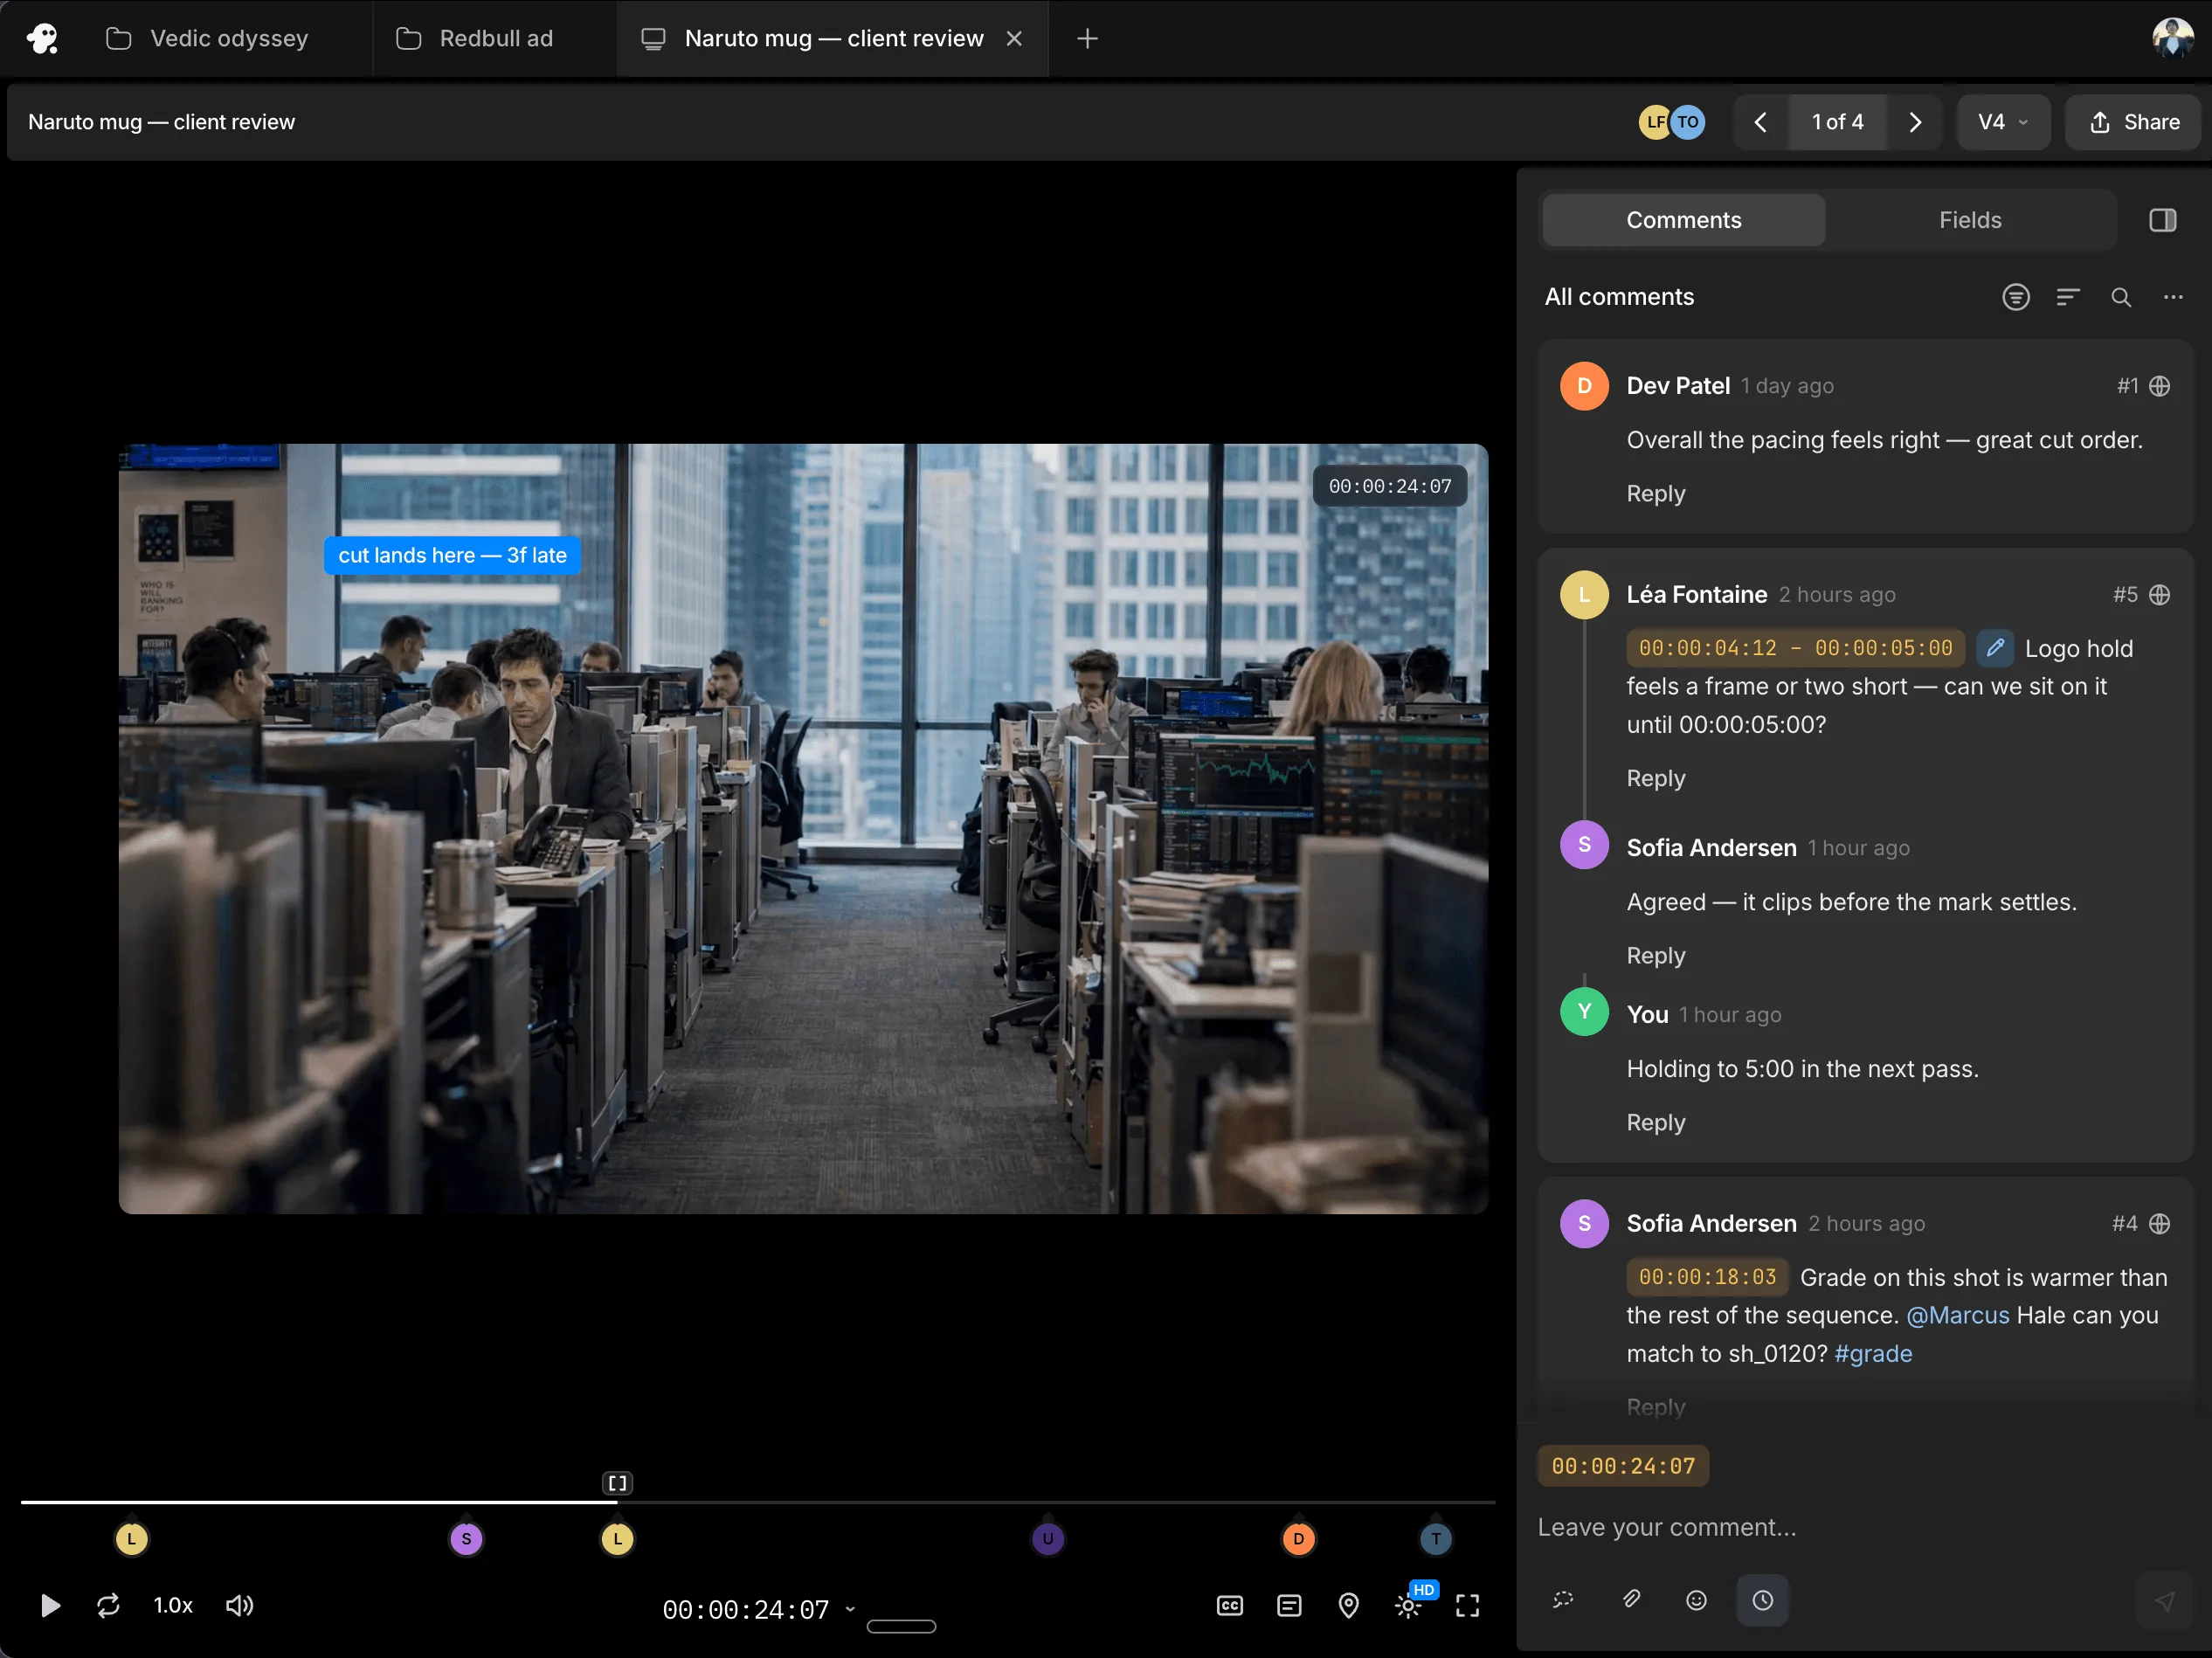Reply to Sofia's 'Agreed' comment
The image size is (2212, 1658).
point(1655,956)
